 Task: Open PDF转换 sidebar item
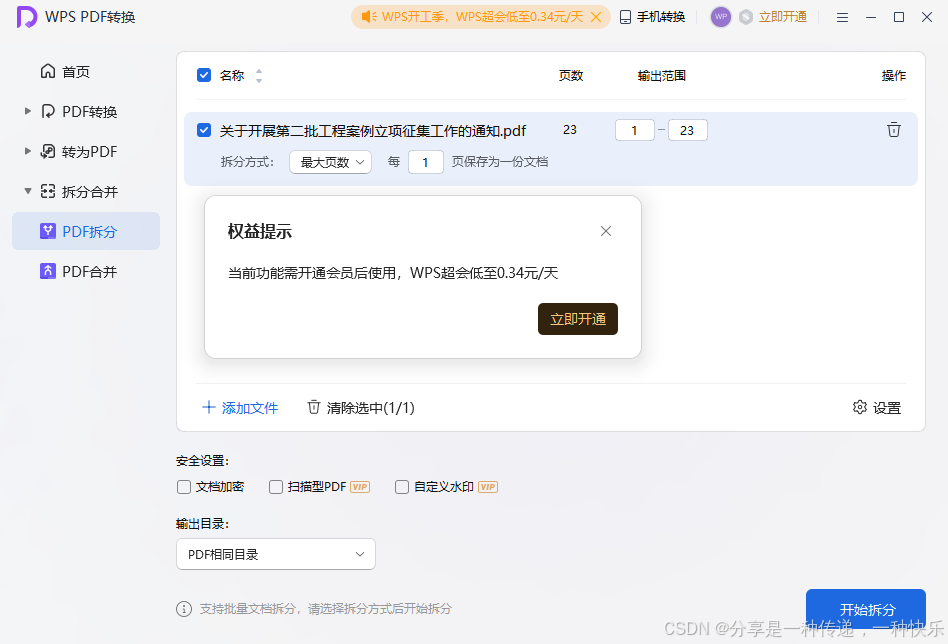coord(79,111)
